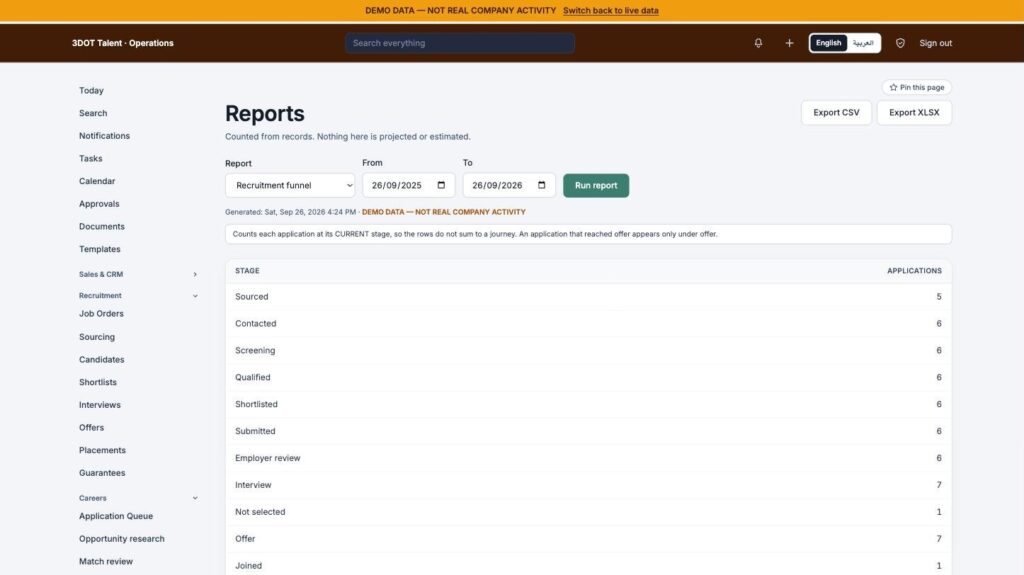Screen dimensions: 1024x575
Task: Click the STAGE column header
Action: (x=247, y=271)
